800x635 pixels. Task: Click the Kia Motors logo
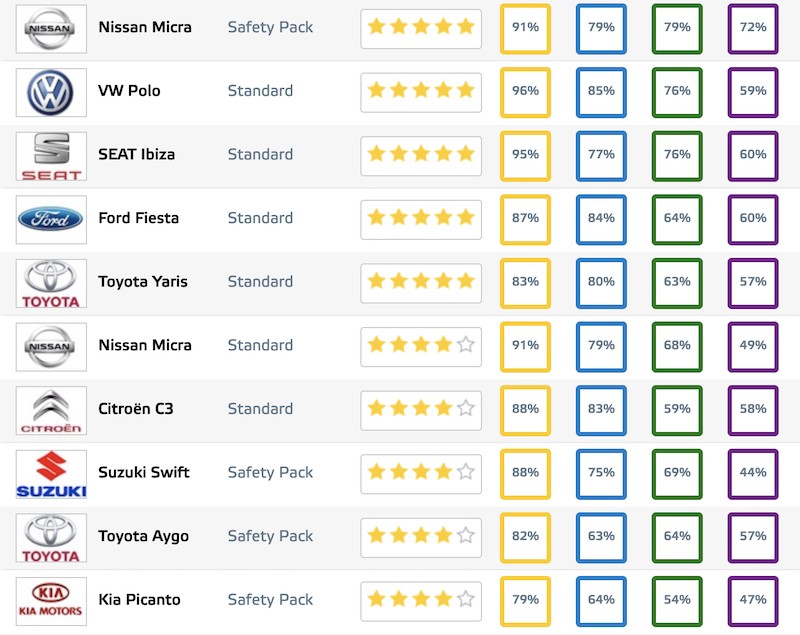[x=51, y=601]
